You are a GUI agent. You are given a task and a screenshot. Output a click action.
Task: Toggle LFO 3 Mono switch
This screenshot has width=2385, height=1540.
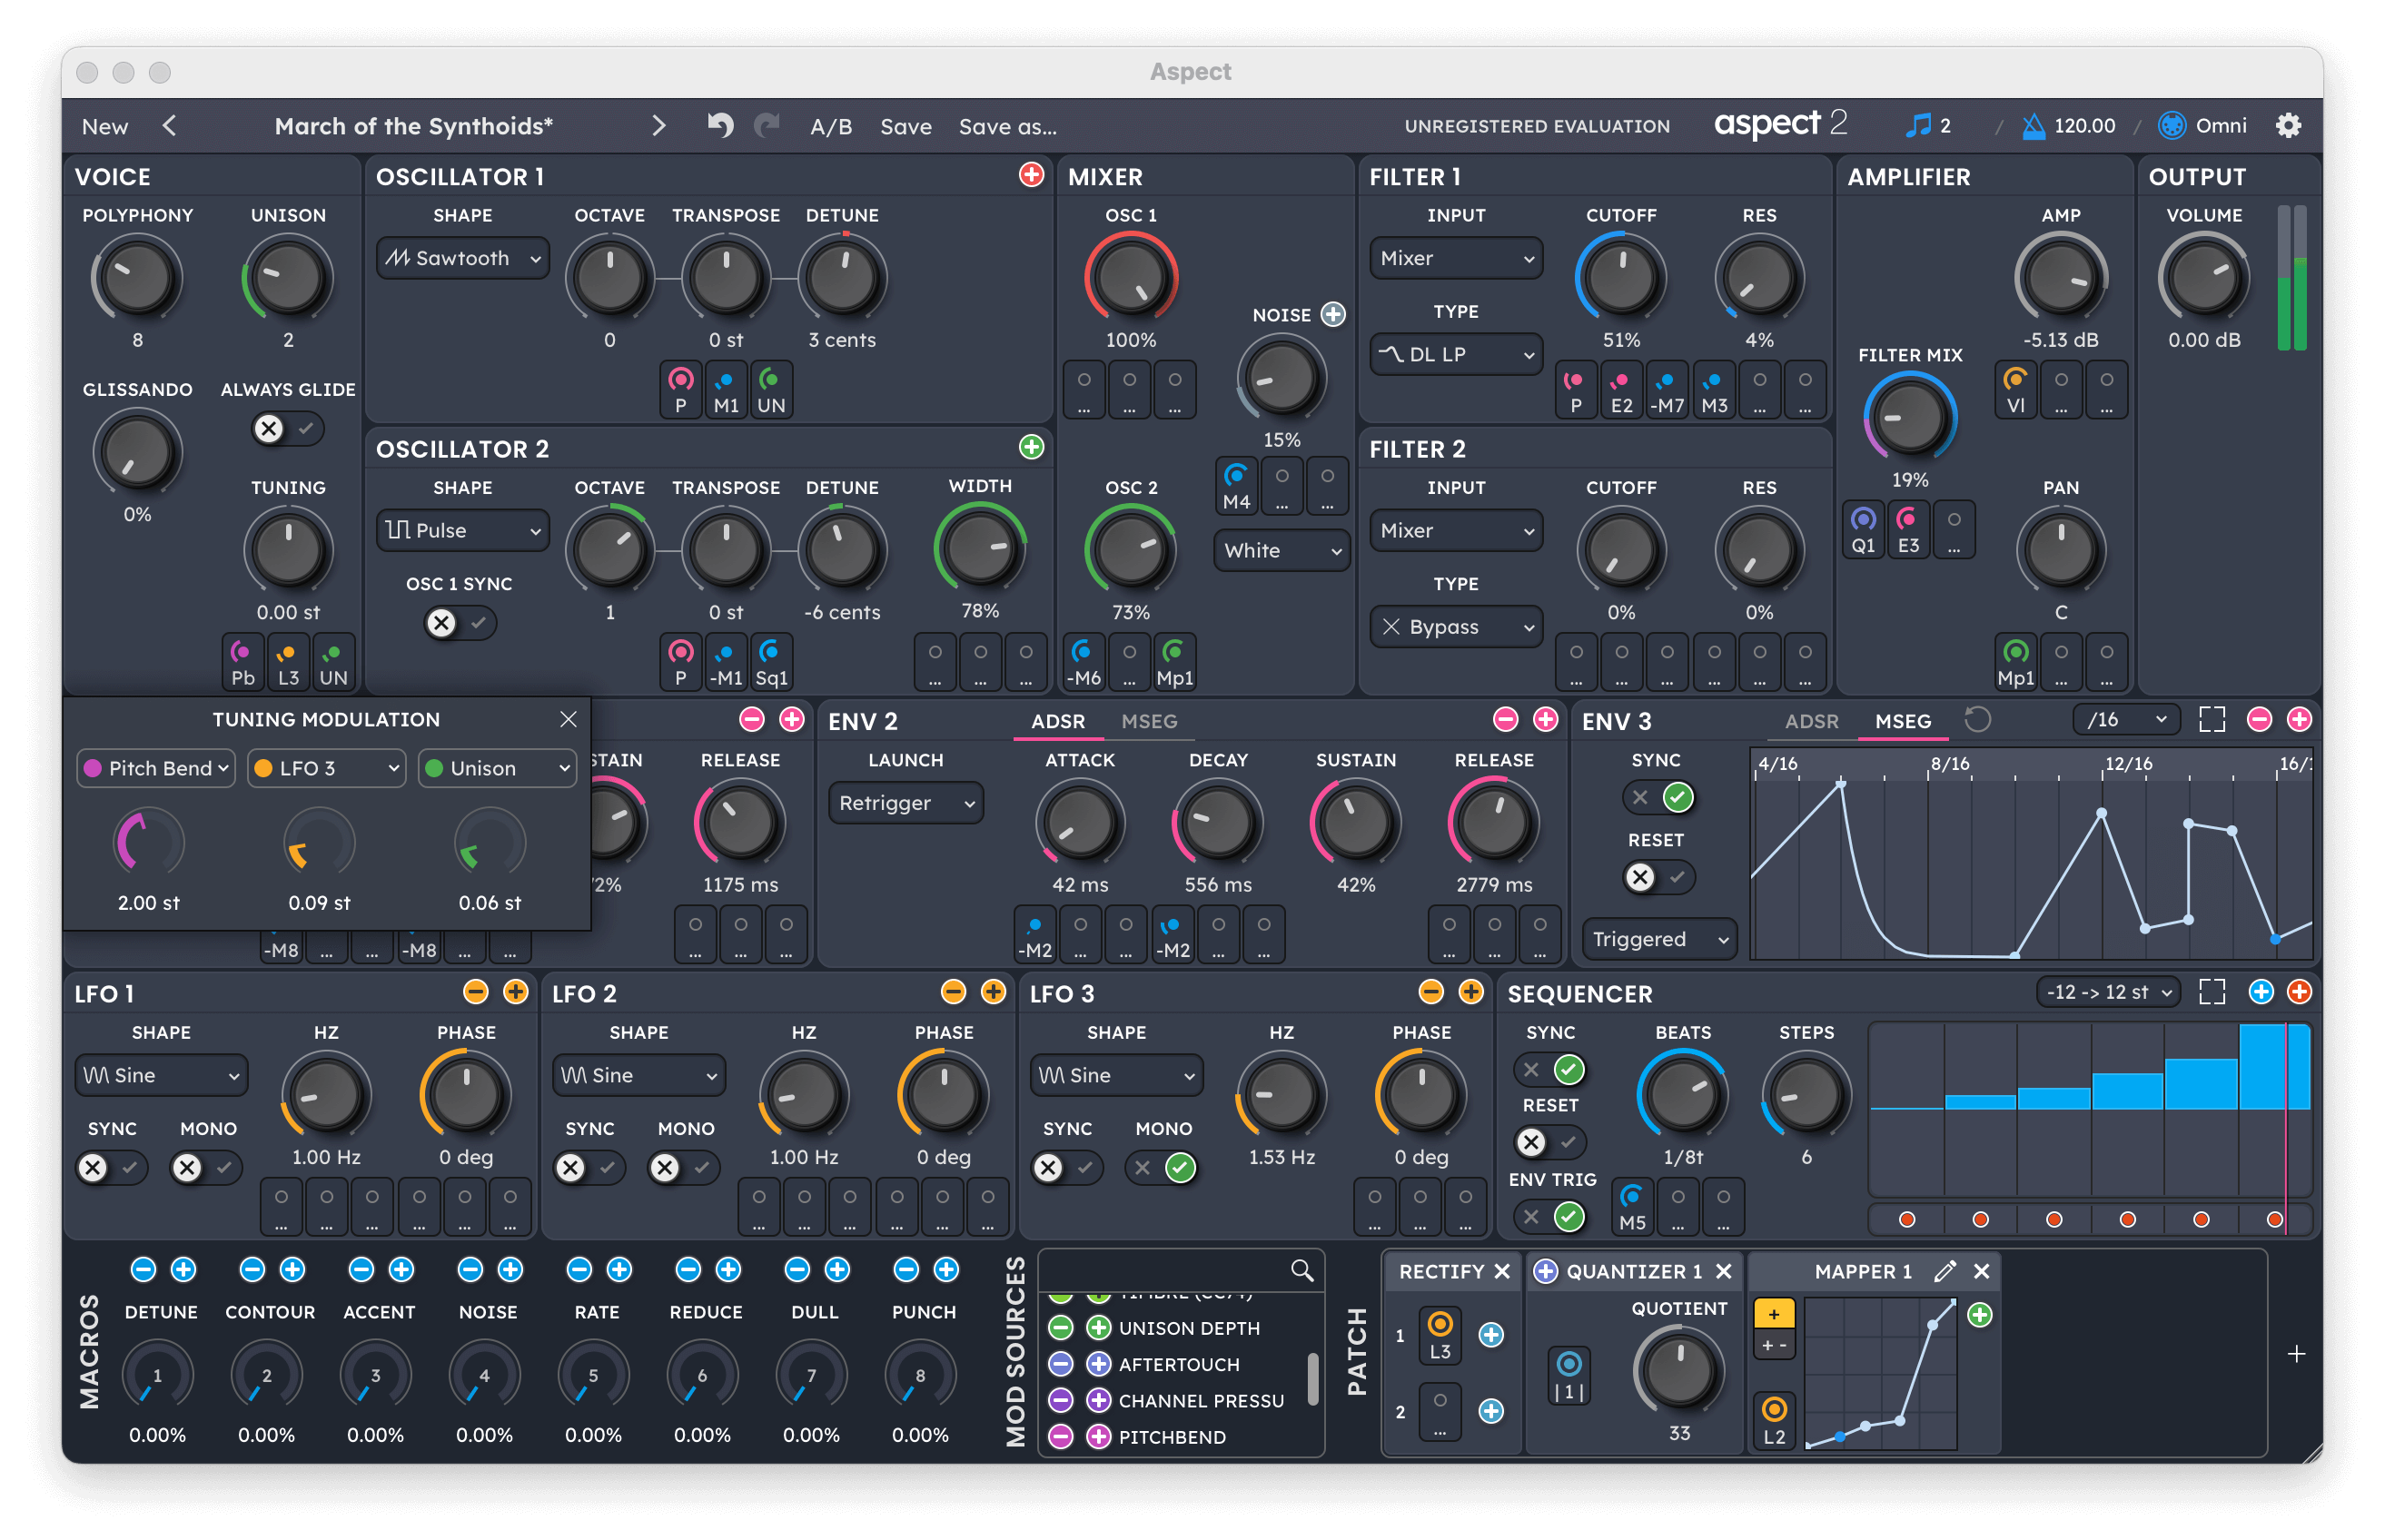click(x=1162, y=1167)
